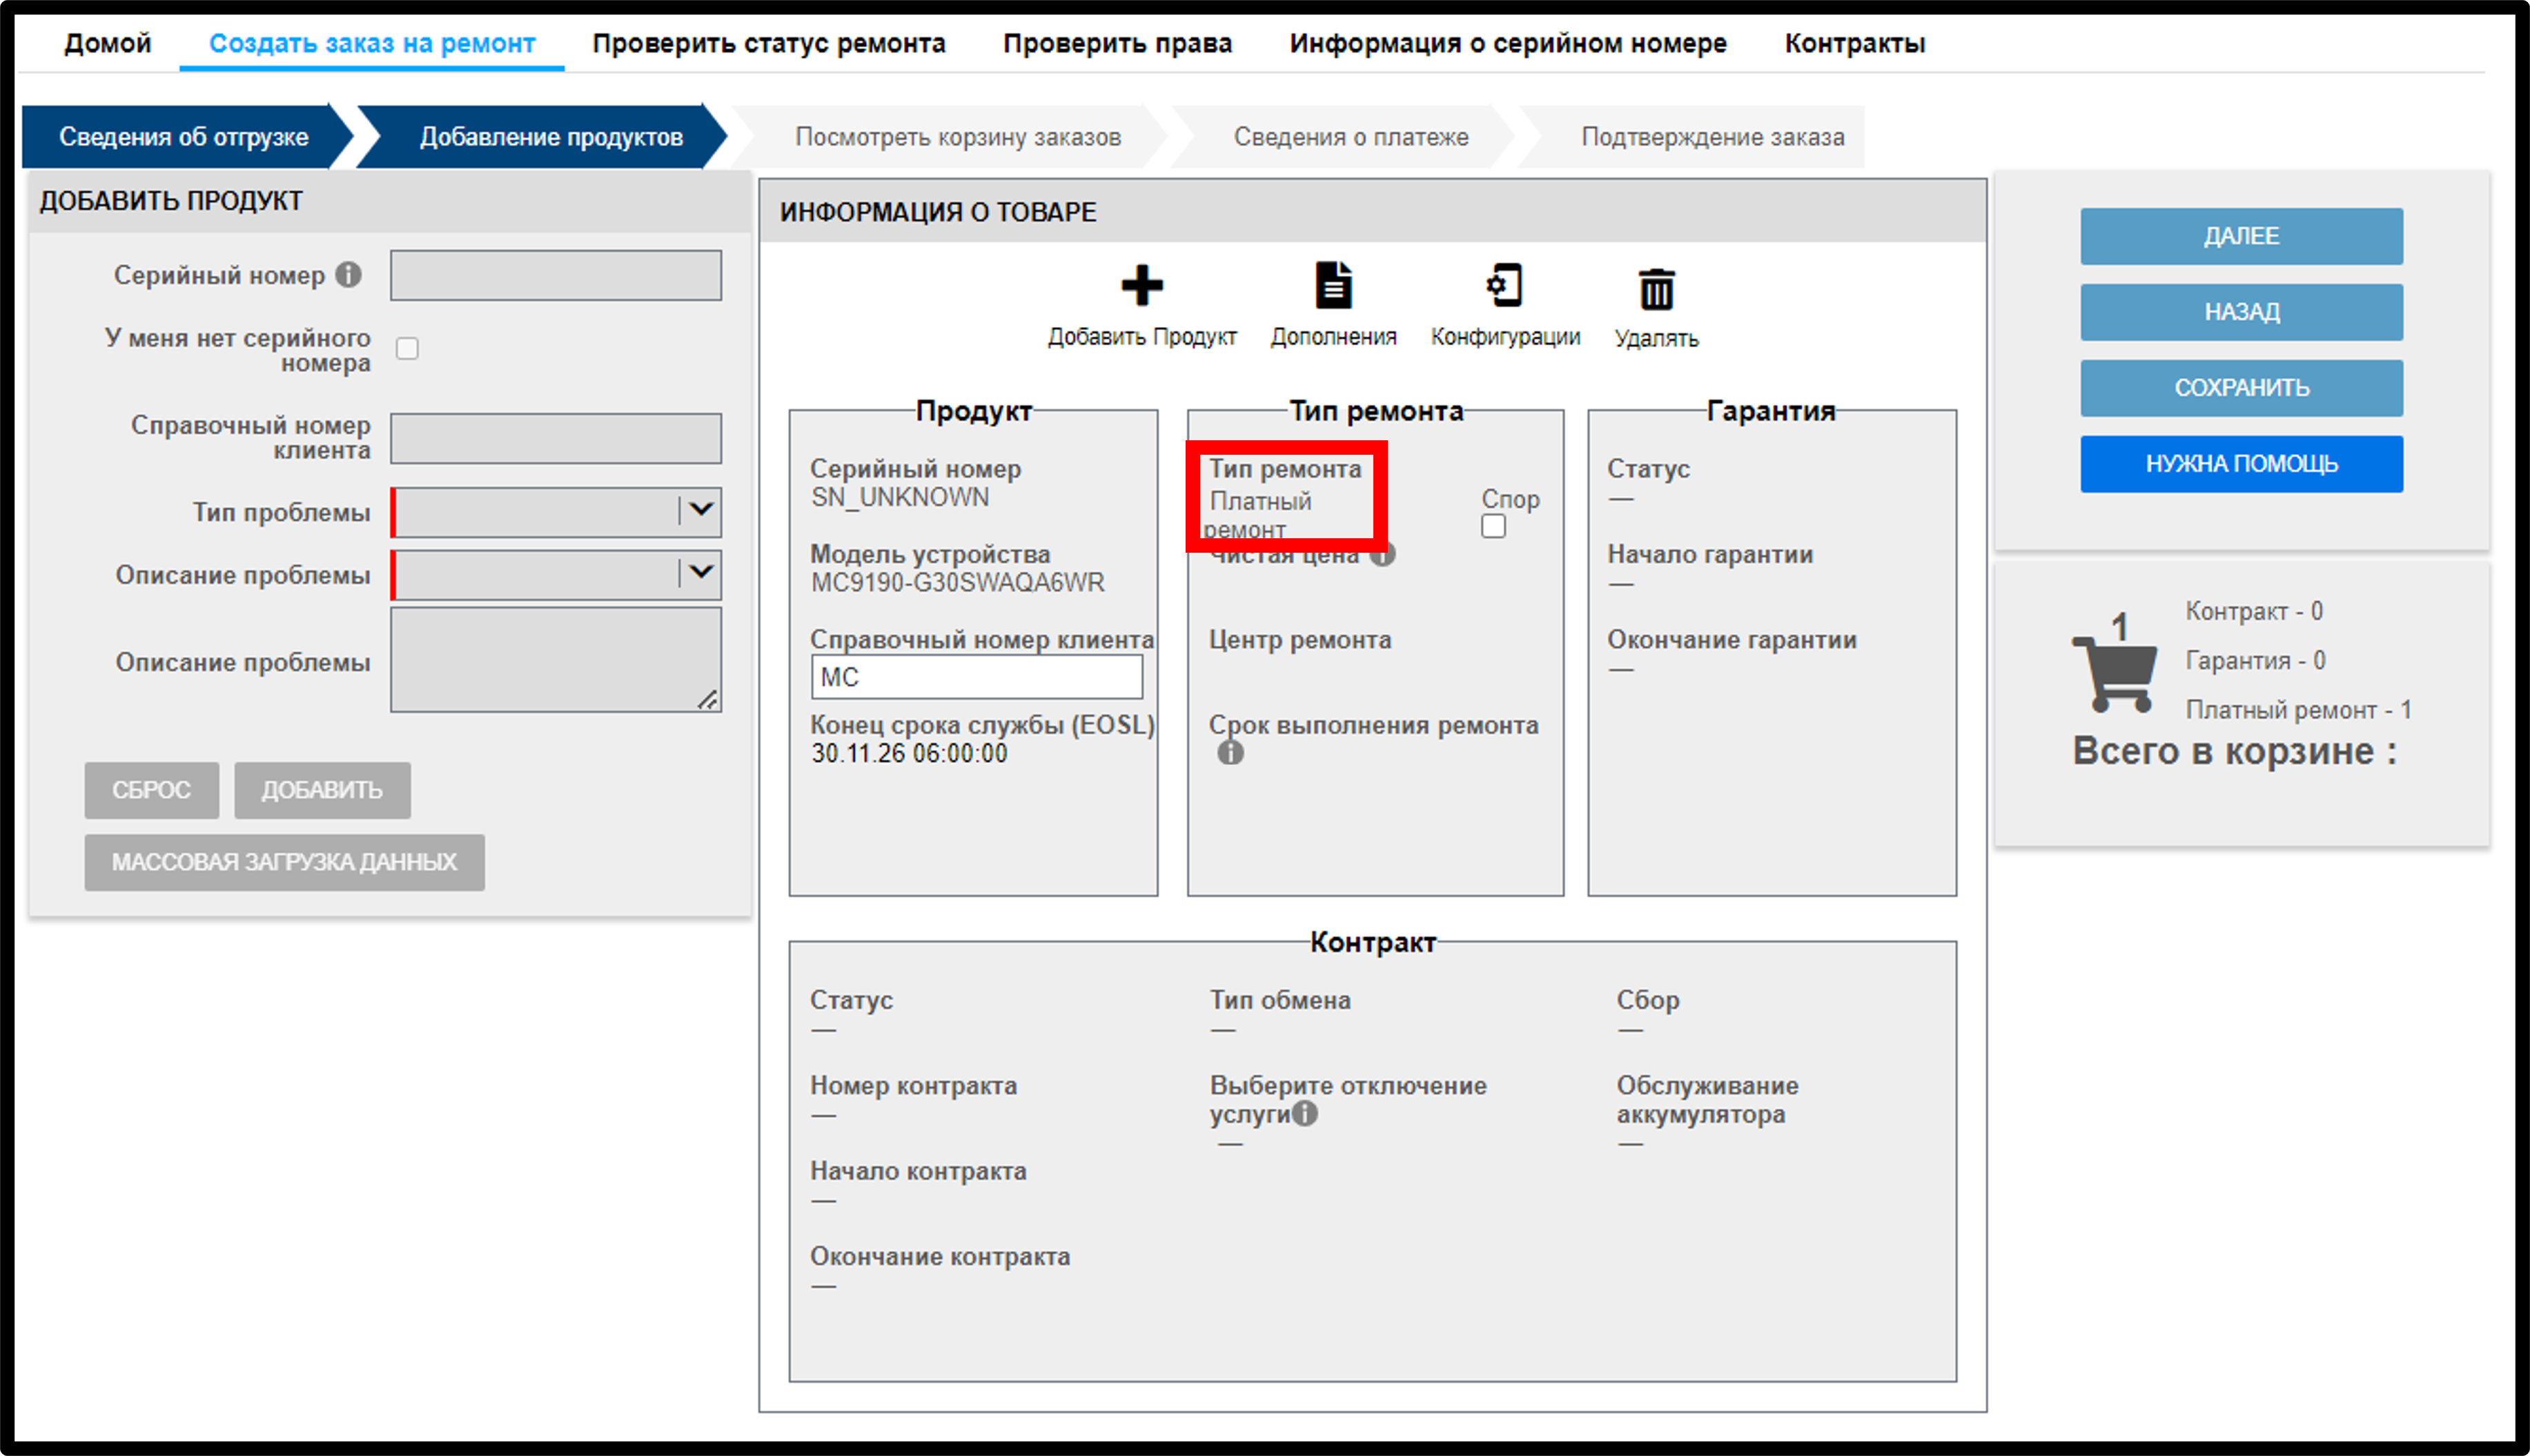
Task: Click the МАССОВАЯ ЗАГРУЗКА ДАННЫХ button
Action: (284, 862)
